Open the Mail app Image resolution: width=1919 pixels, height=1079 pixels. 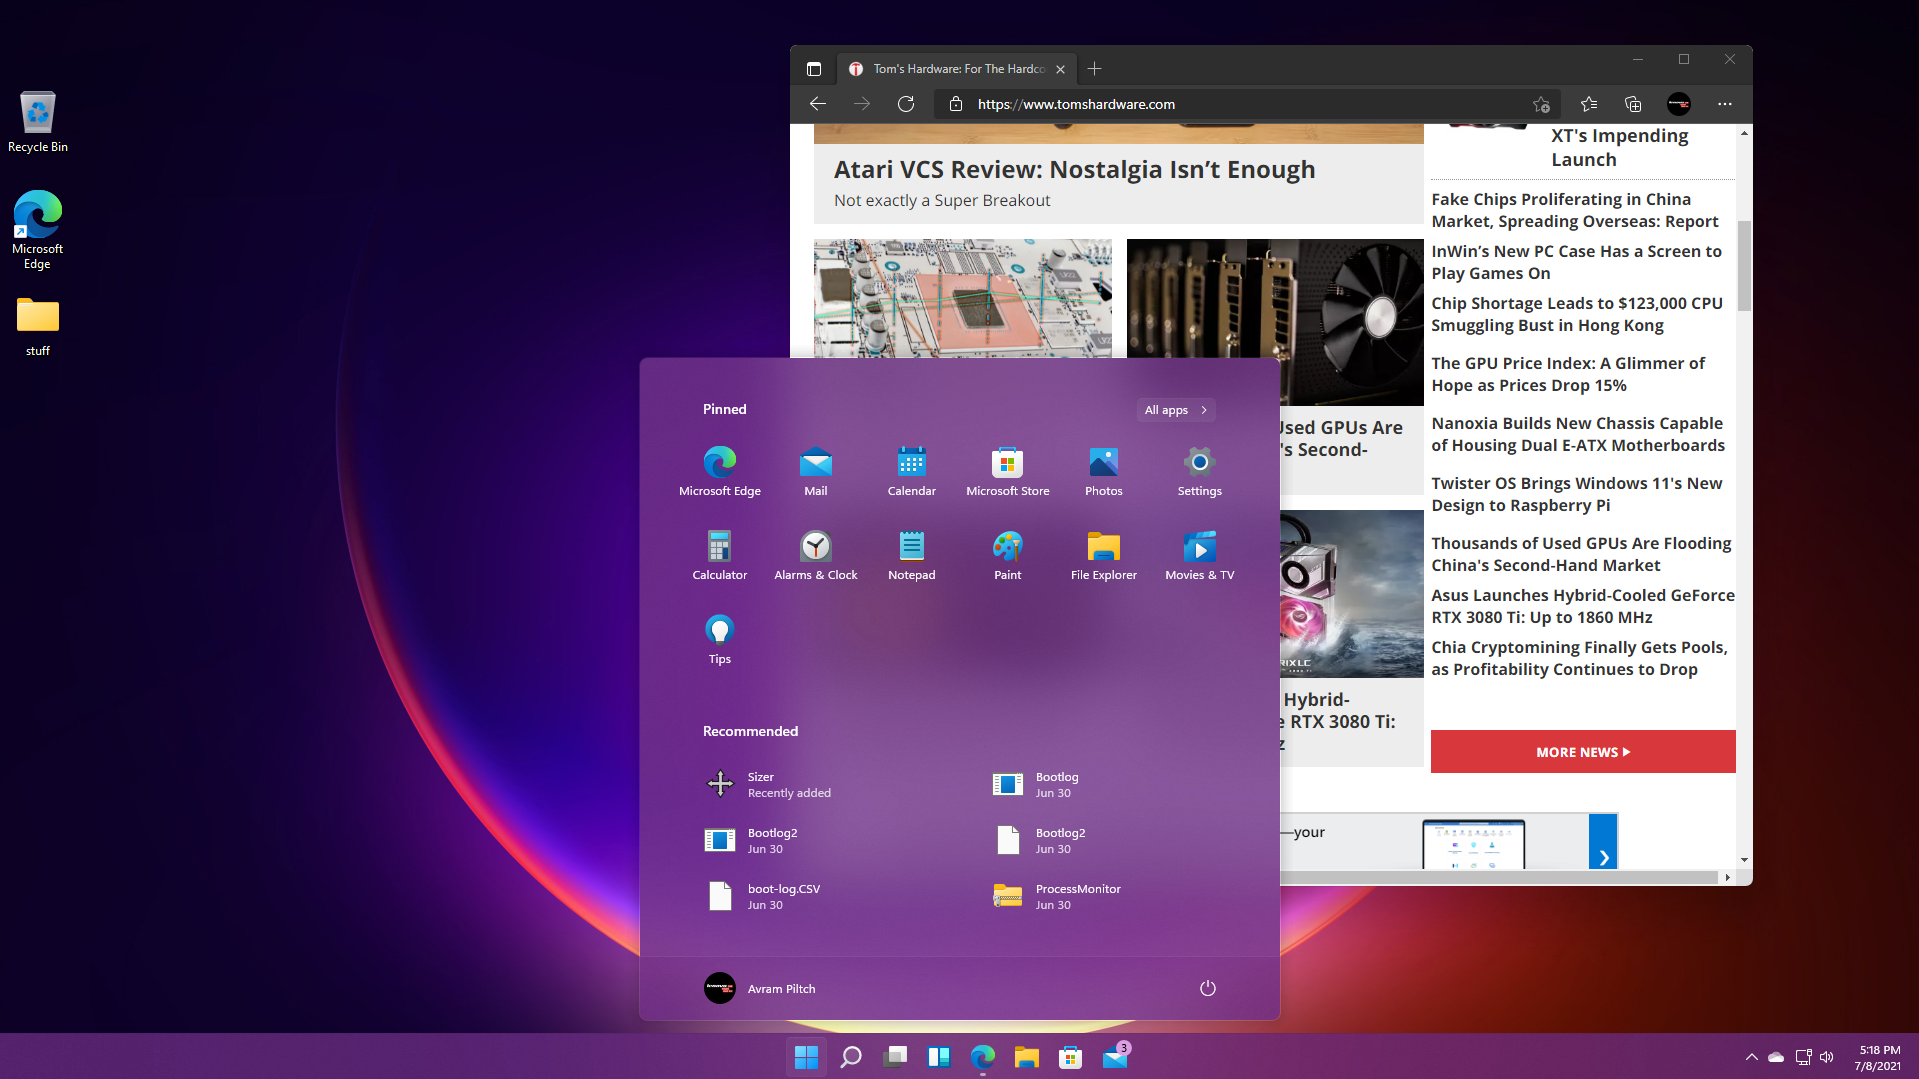click(x=815, y=470)
